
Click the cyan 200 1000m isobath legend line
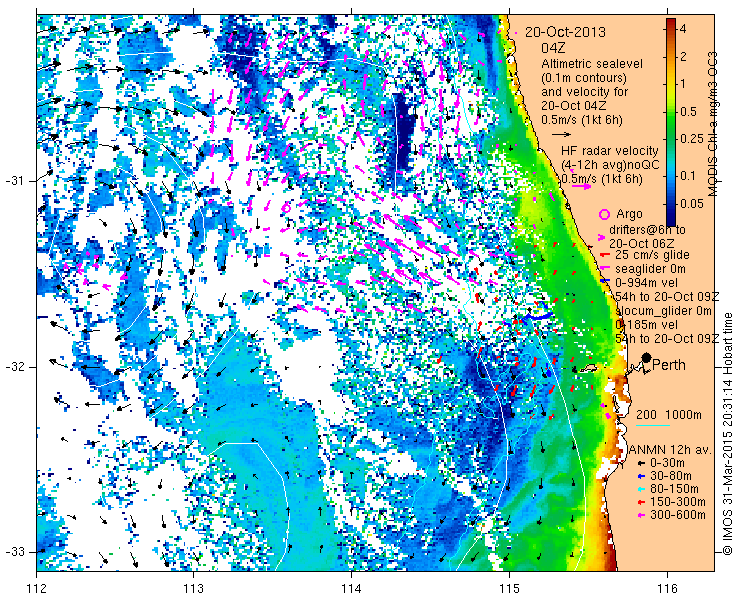653,425
